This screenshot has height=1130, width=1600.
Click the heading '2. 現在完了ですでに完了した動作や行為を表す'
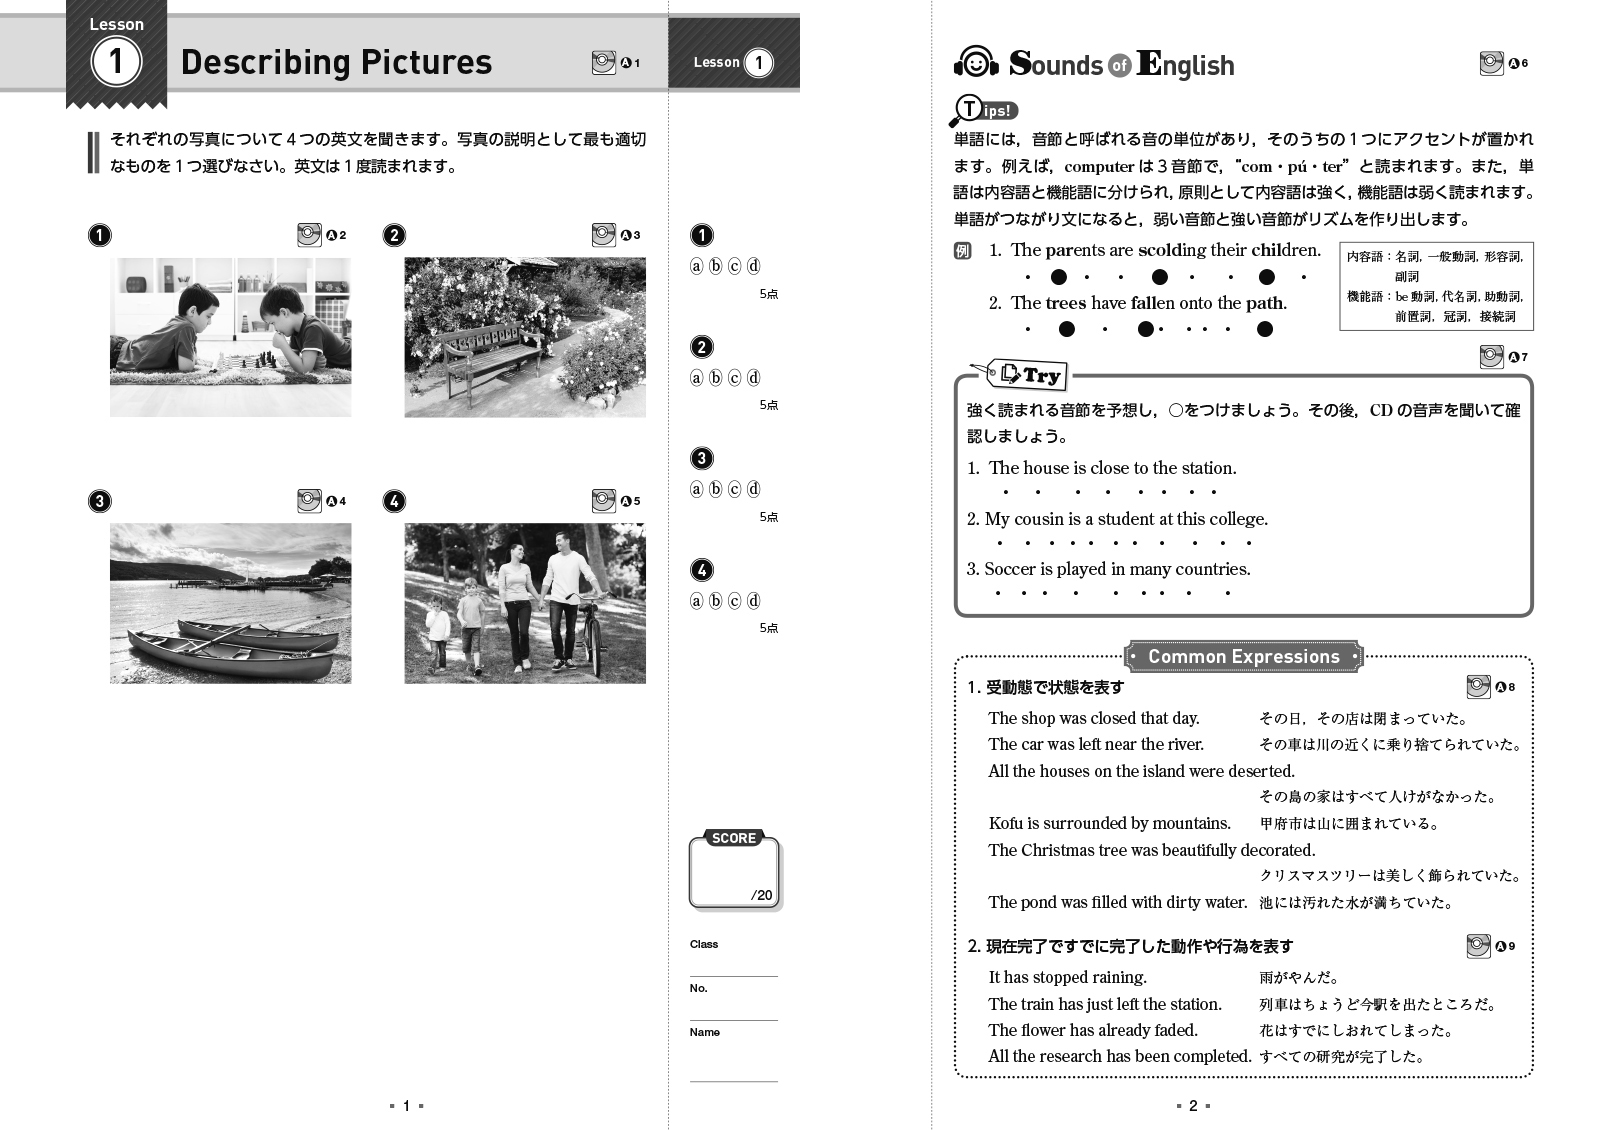pyautogui.click(x=1130, y=946)
